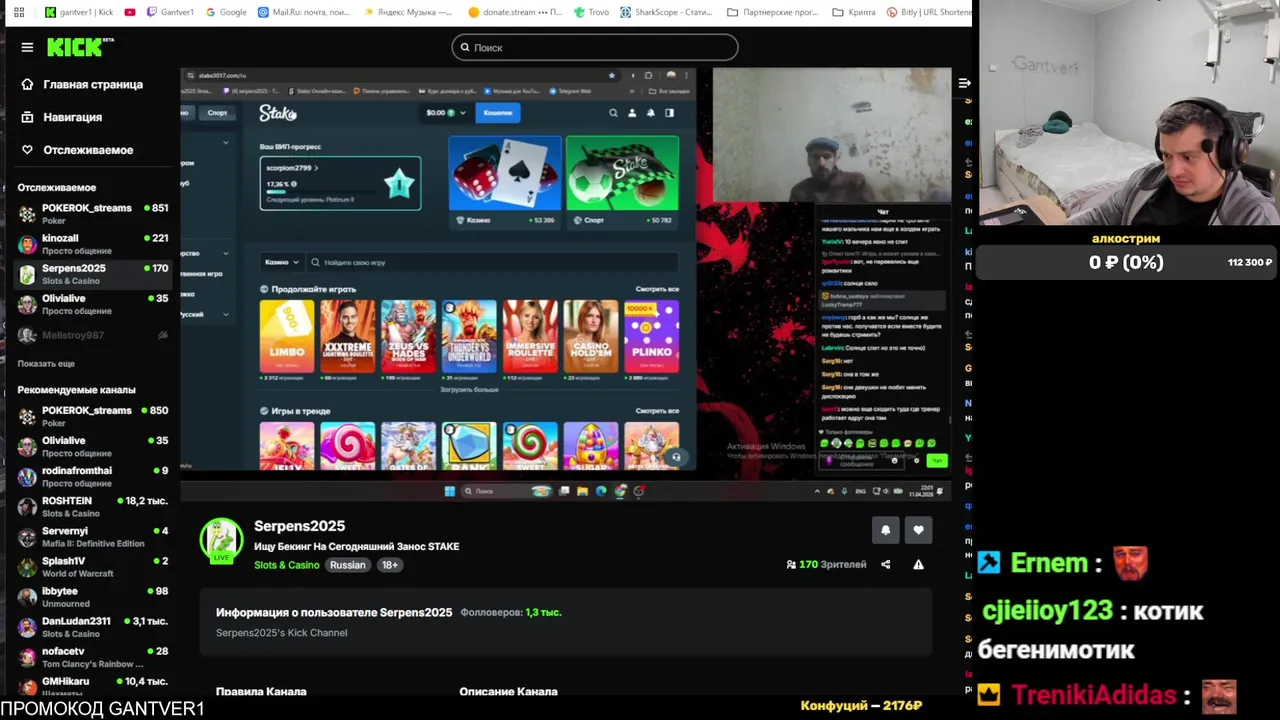The height and width of the screenshot is (720, 1280).
Task: Open Главная страница in the sidebar
Action: pos(82,85)
